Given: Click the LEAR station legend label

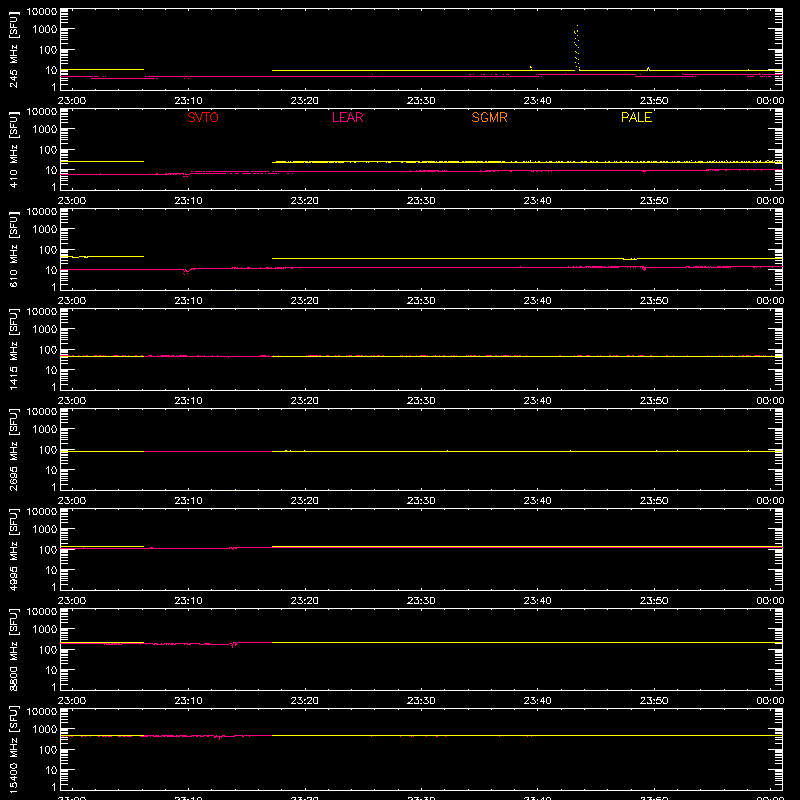Looking at the screenshot, I should [x=347, y=117].
